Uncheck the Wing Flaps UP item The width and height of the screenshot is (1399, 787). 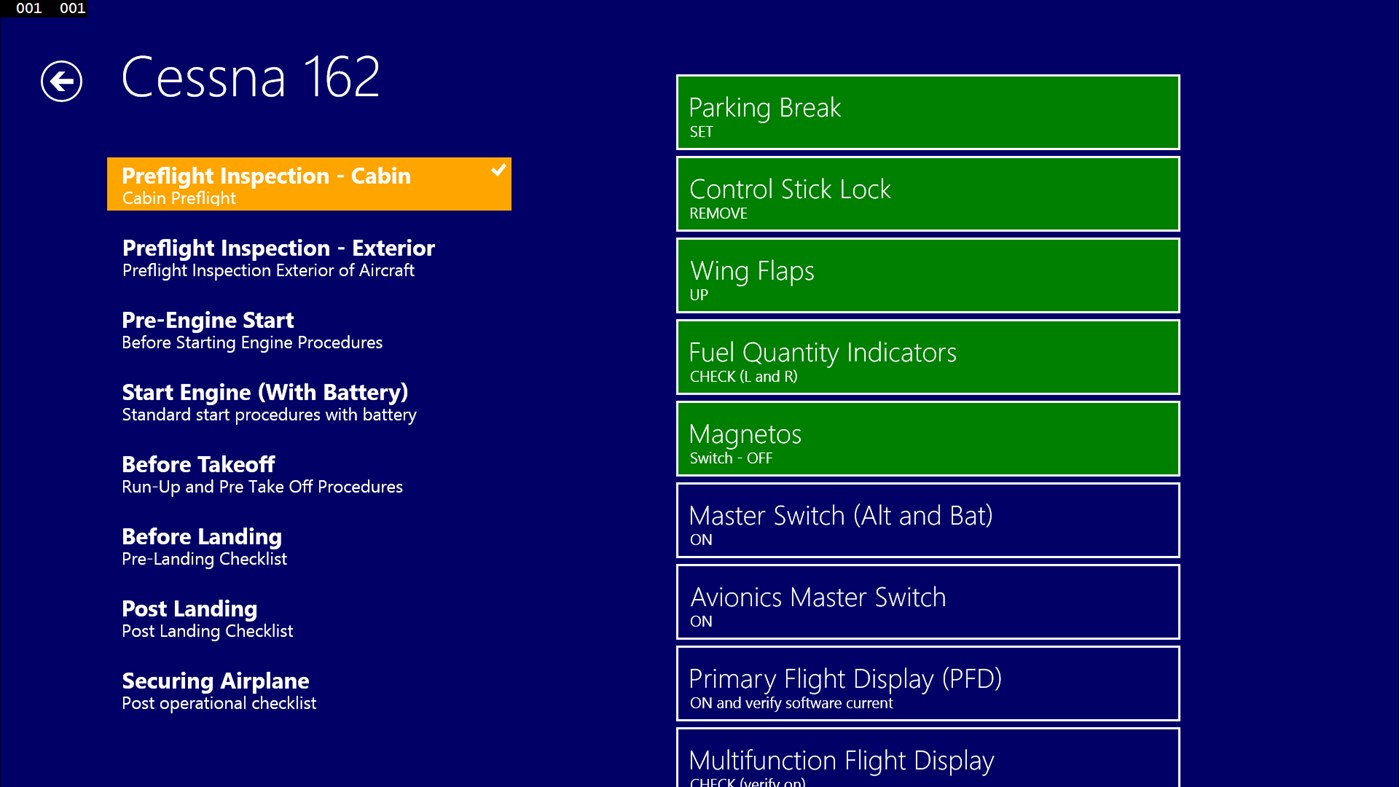[x=927, y=274]
